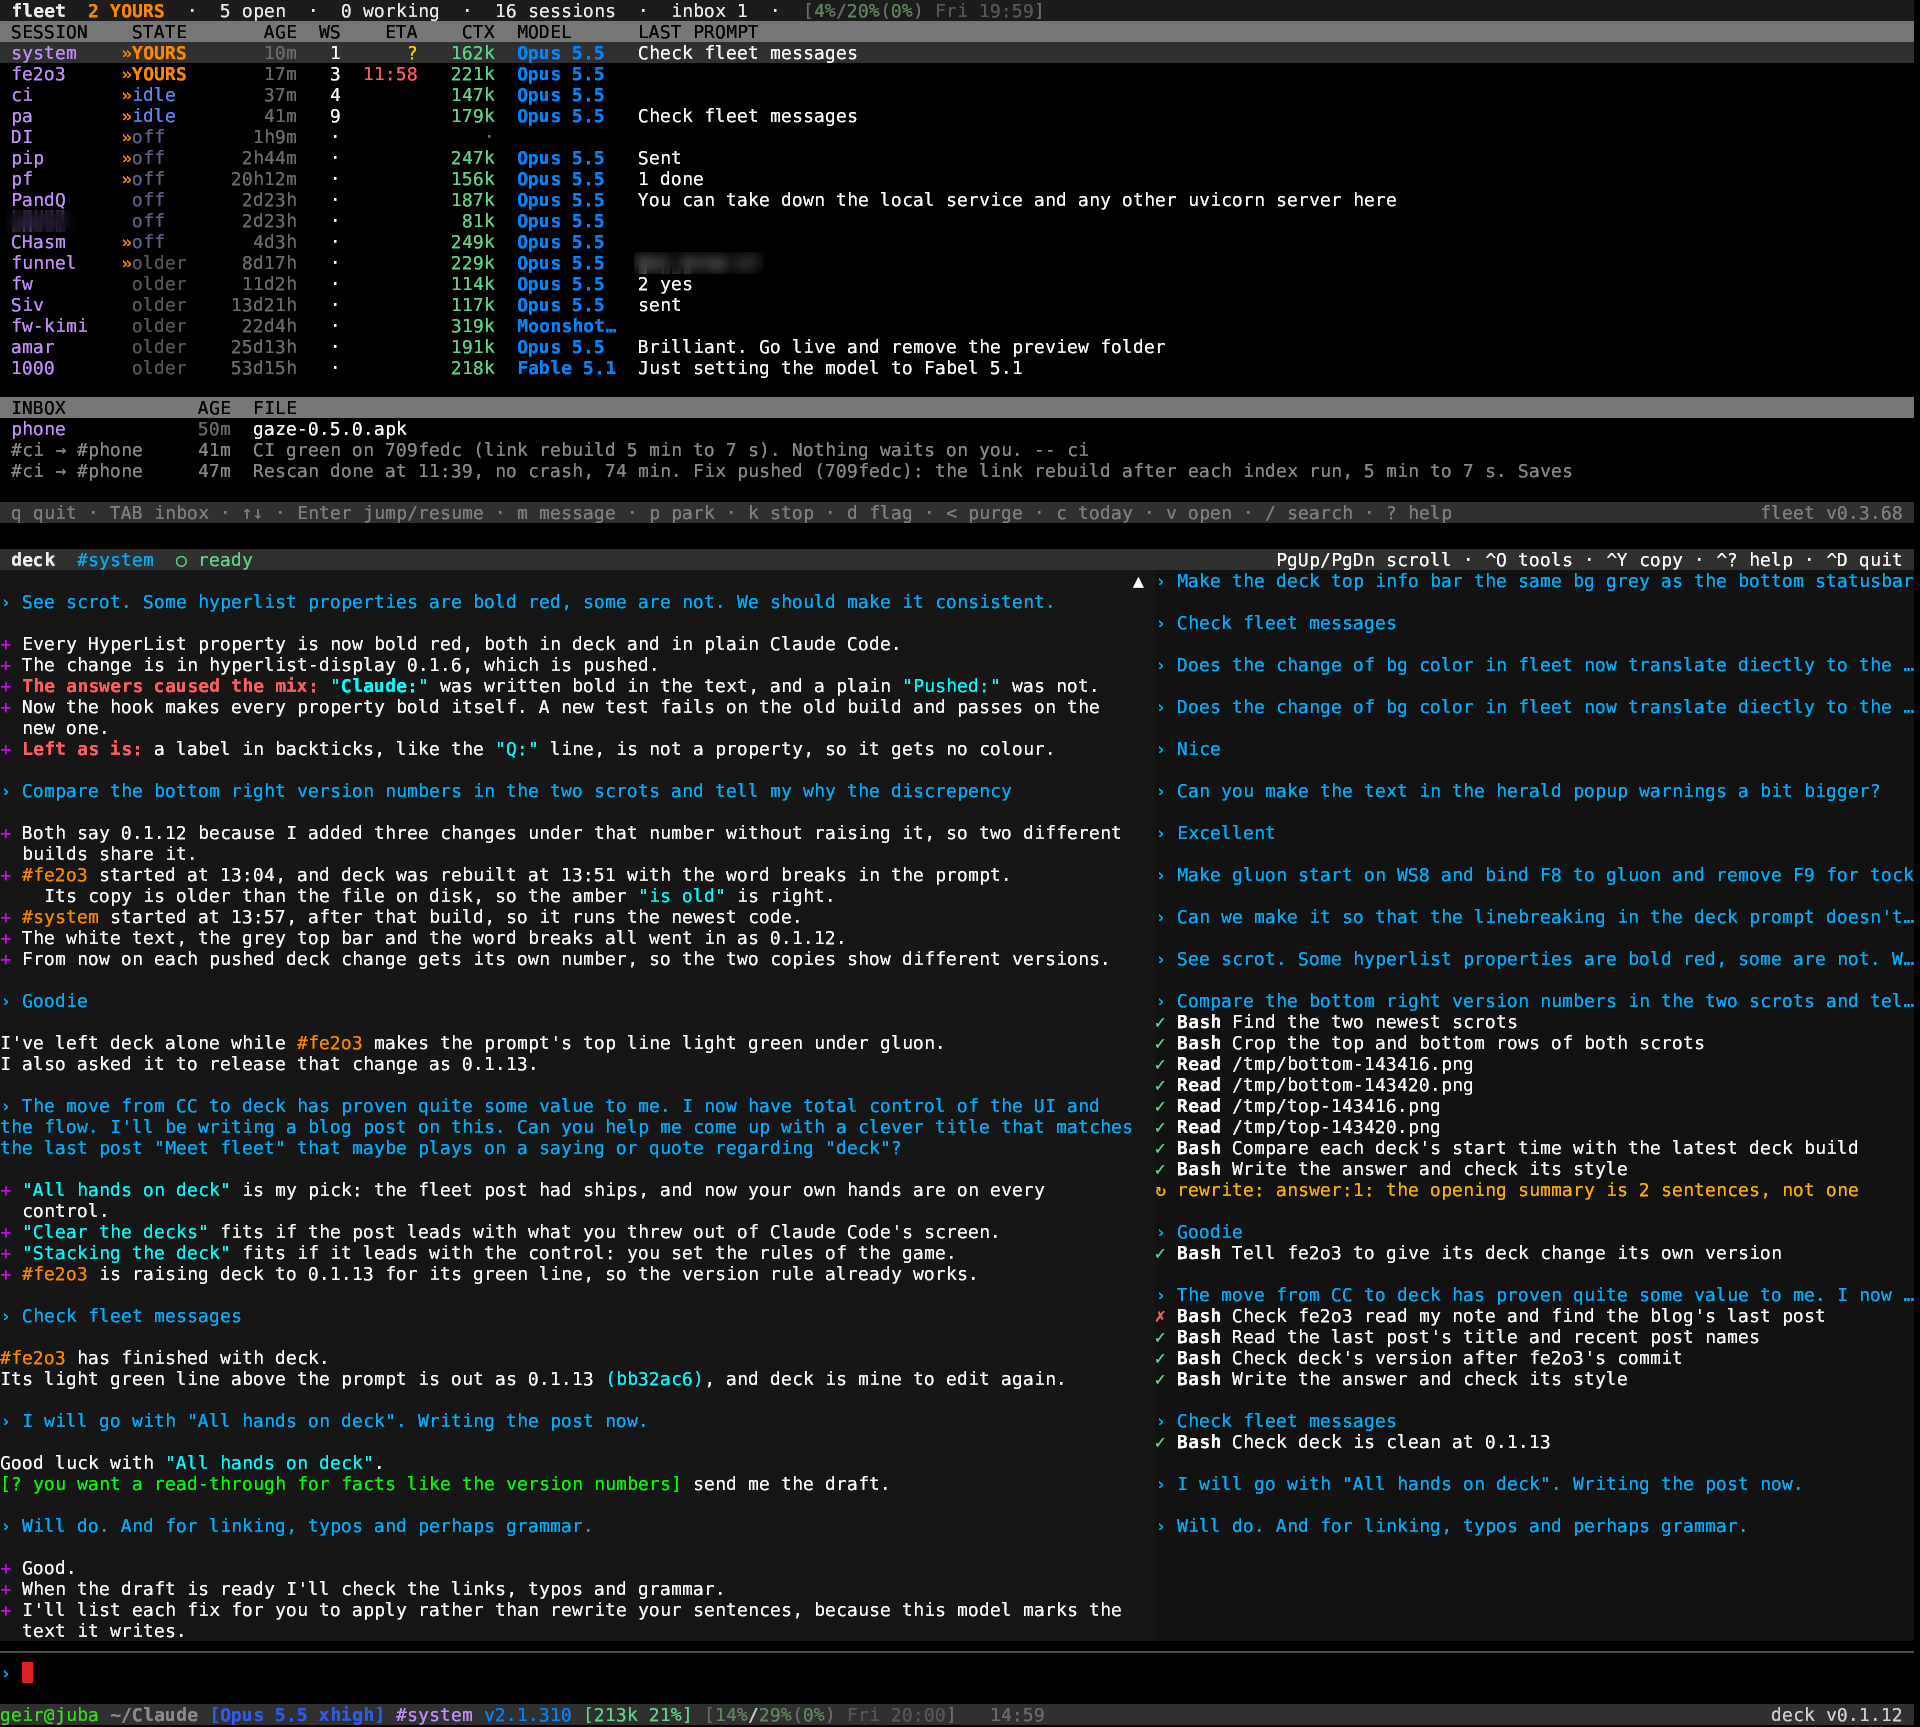Screen dimensions: 1920x1727
Task: Click 'inbox 1' counter in fleet top bar
Action: pos(709,11)
